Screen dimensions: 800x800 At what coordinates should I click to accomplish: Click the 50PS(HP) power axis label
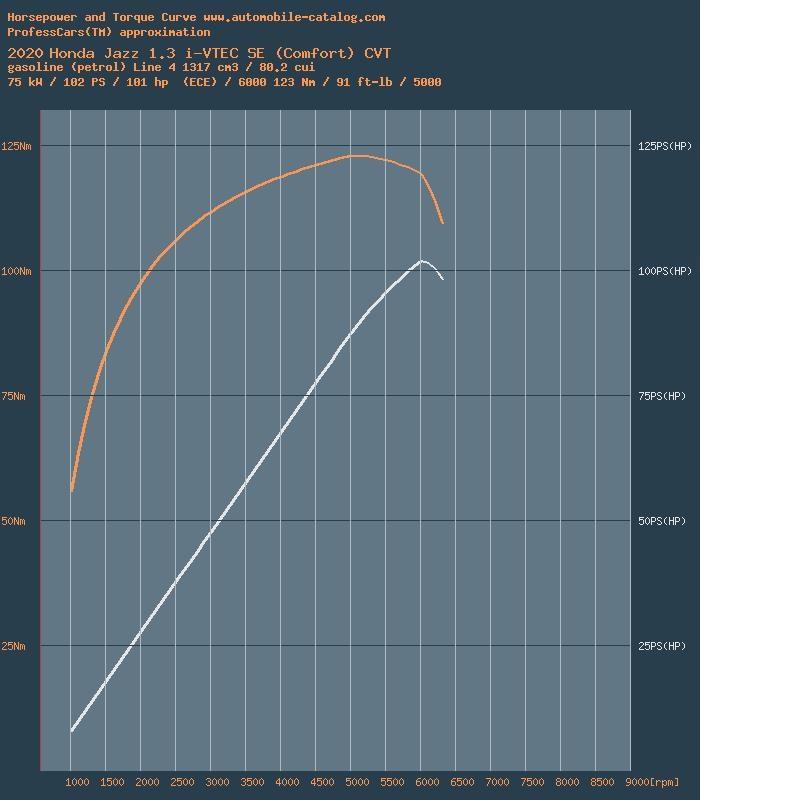point(662,521)
